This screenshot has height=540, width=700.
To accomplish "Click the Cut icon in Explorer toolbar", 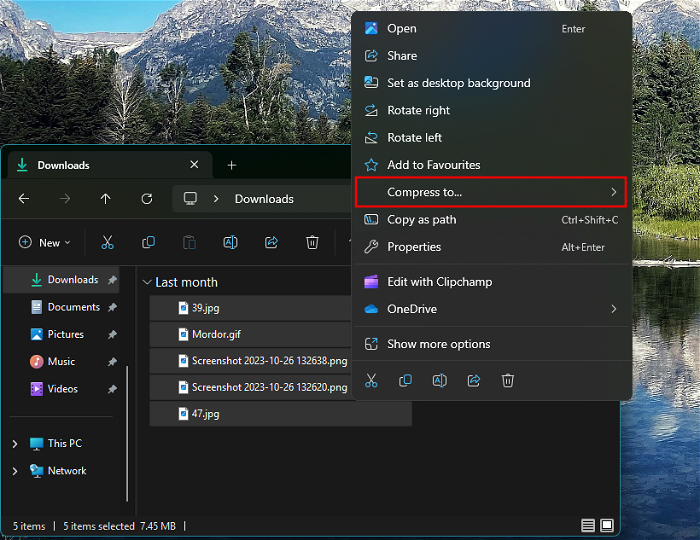I will (x=107, y=242).
